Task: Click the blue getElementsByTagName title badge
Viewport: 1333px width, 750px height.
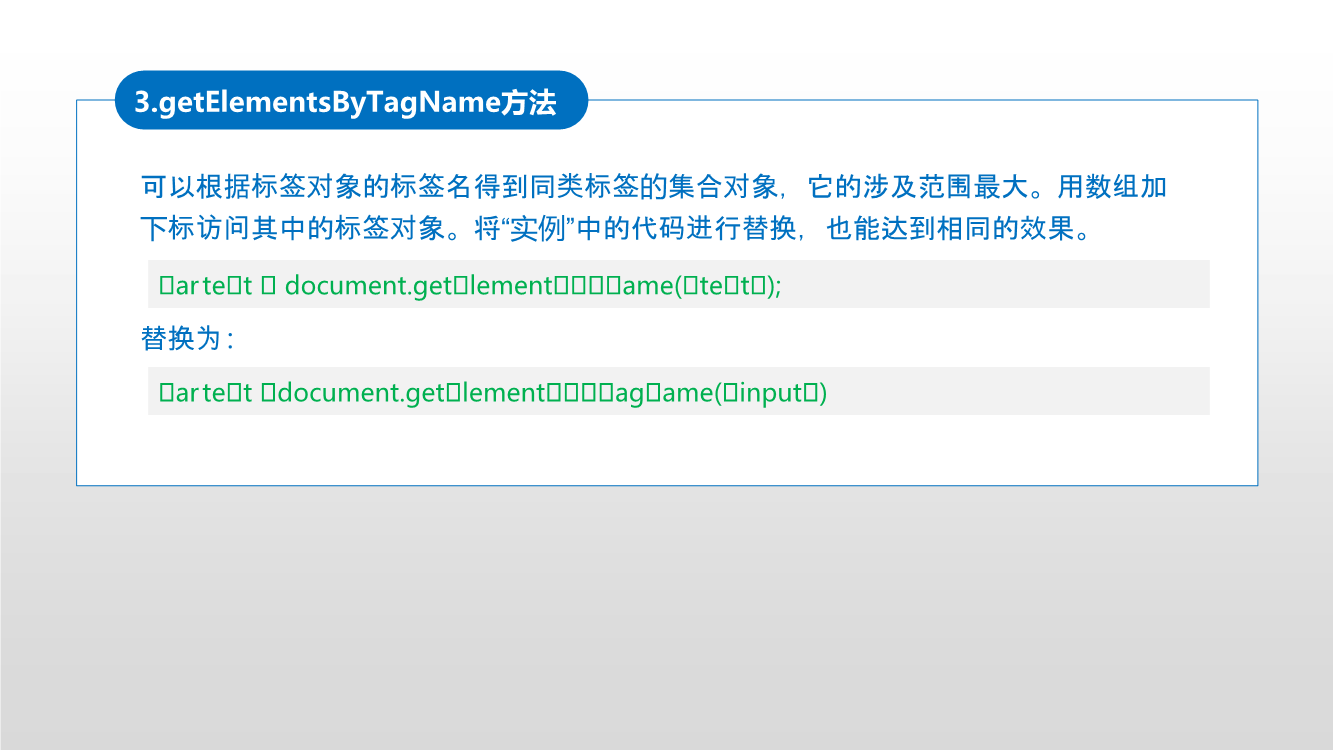Action: pos(351,100)
